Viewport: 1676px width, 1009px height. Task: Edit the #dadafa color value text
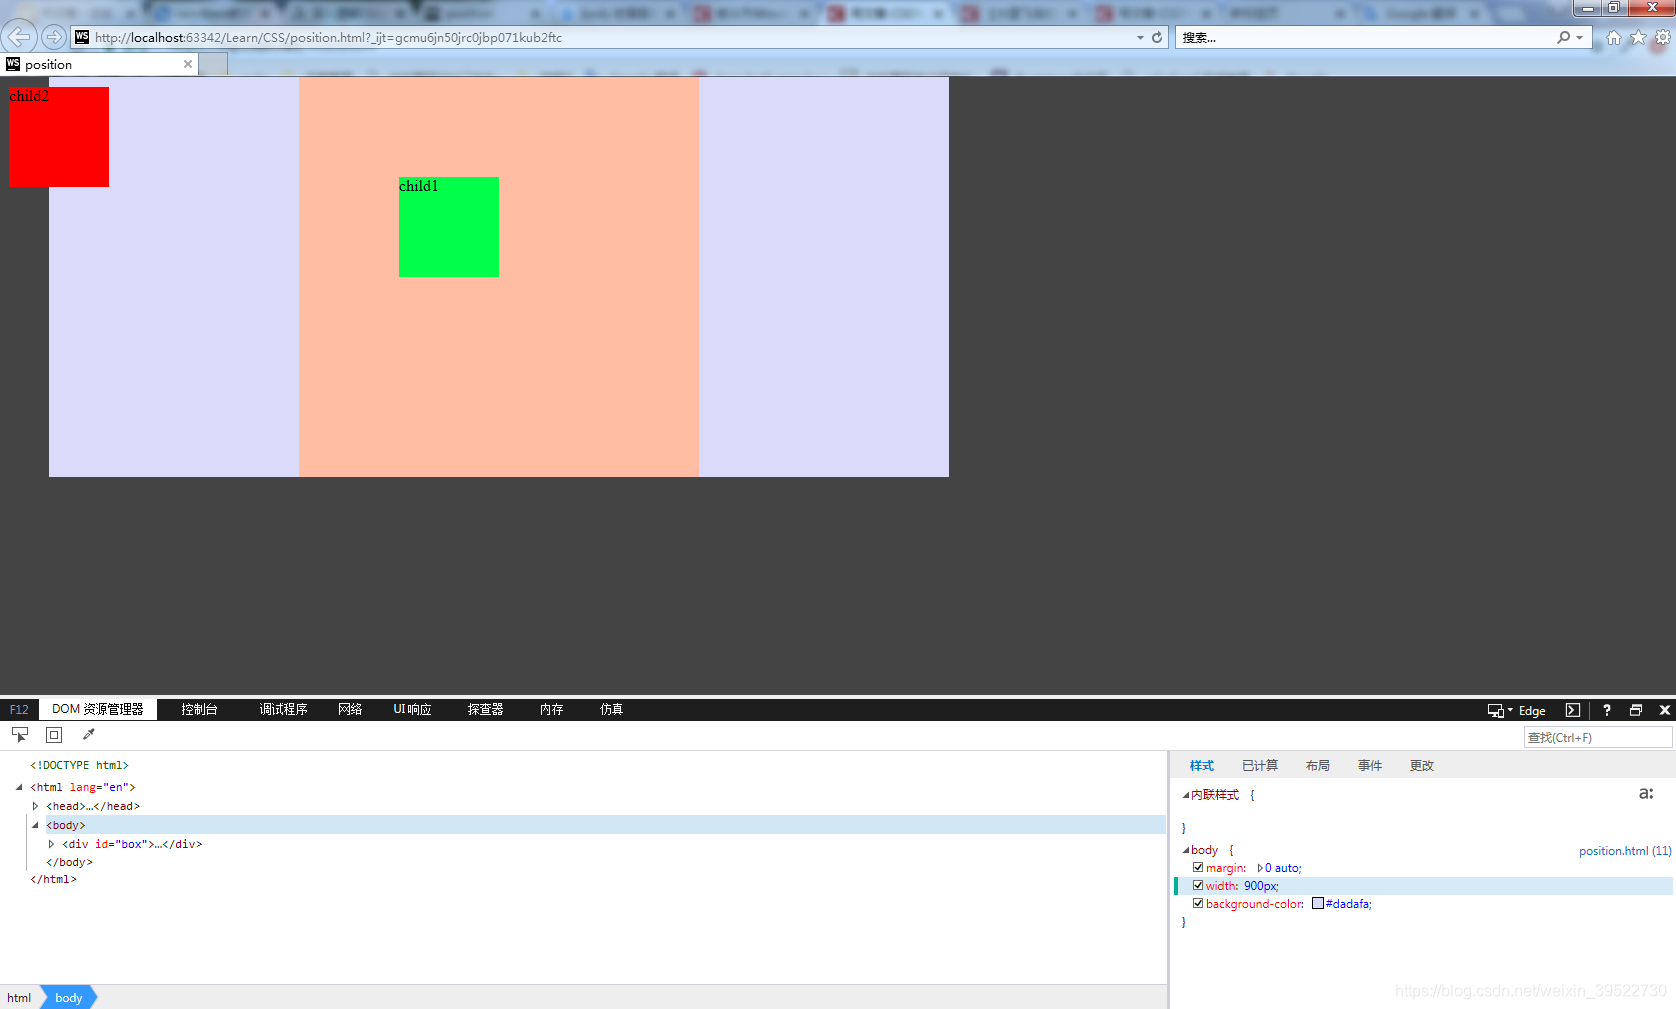[1348, 904]
